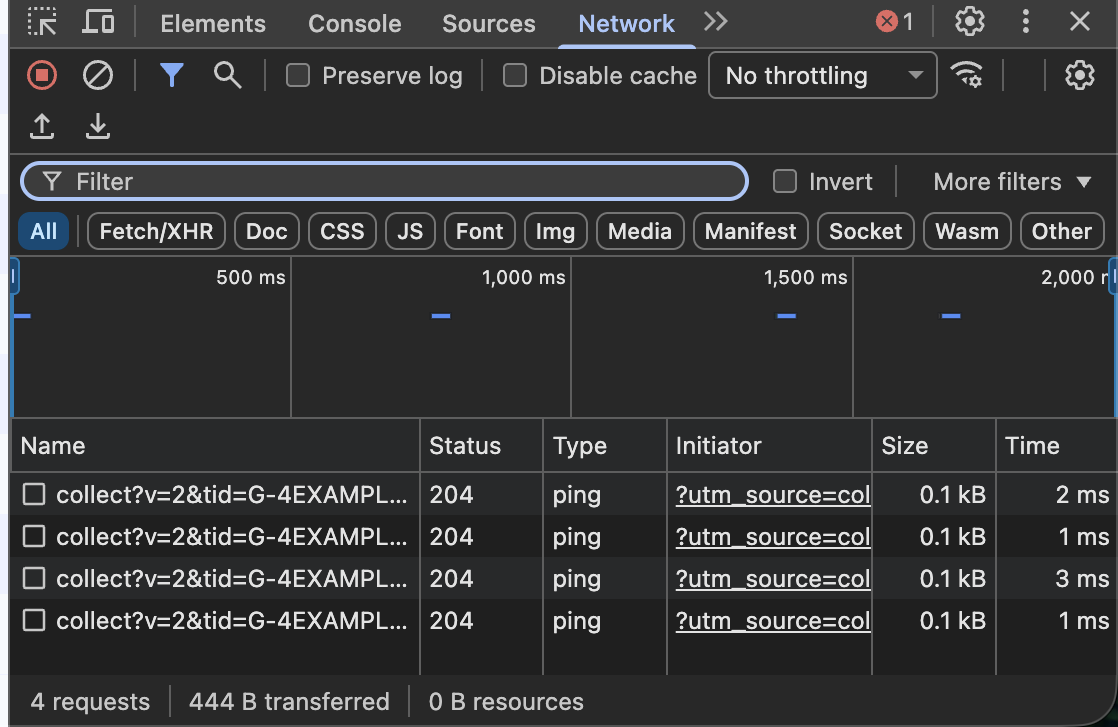Image resolution: width=1118 pixels, height=727 pixels.
Task: Check the box in the 2 ms request row
Action: 34,495
